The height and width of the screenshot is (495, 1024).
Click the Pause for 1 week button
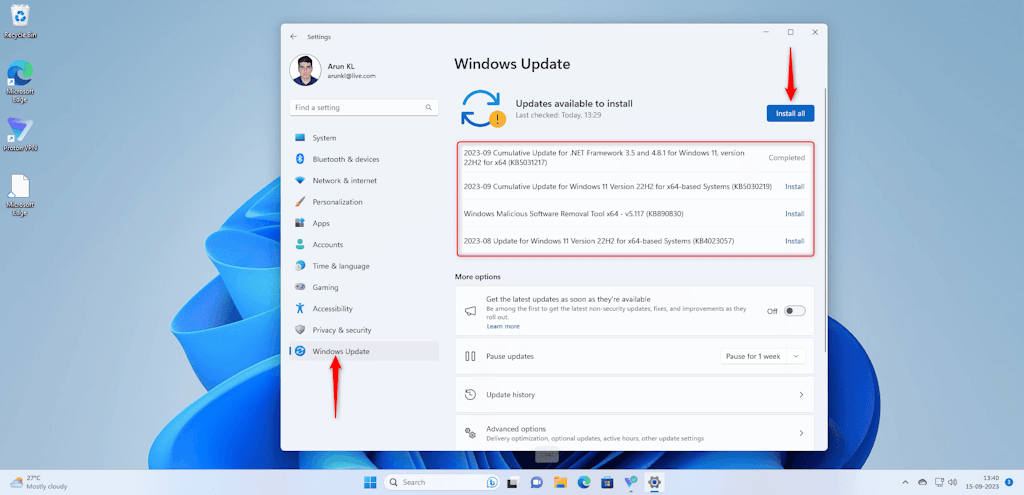pyautogui.click(x=753, y=357)
